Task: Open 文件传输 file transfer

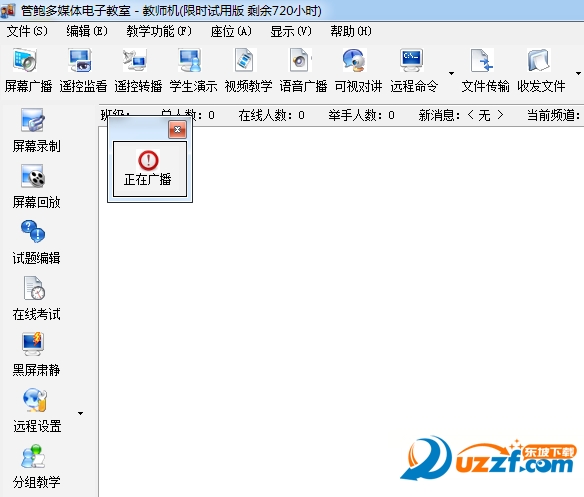Action: 485,71
